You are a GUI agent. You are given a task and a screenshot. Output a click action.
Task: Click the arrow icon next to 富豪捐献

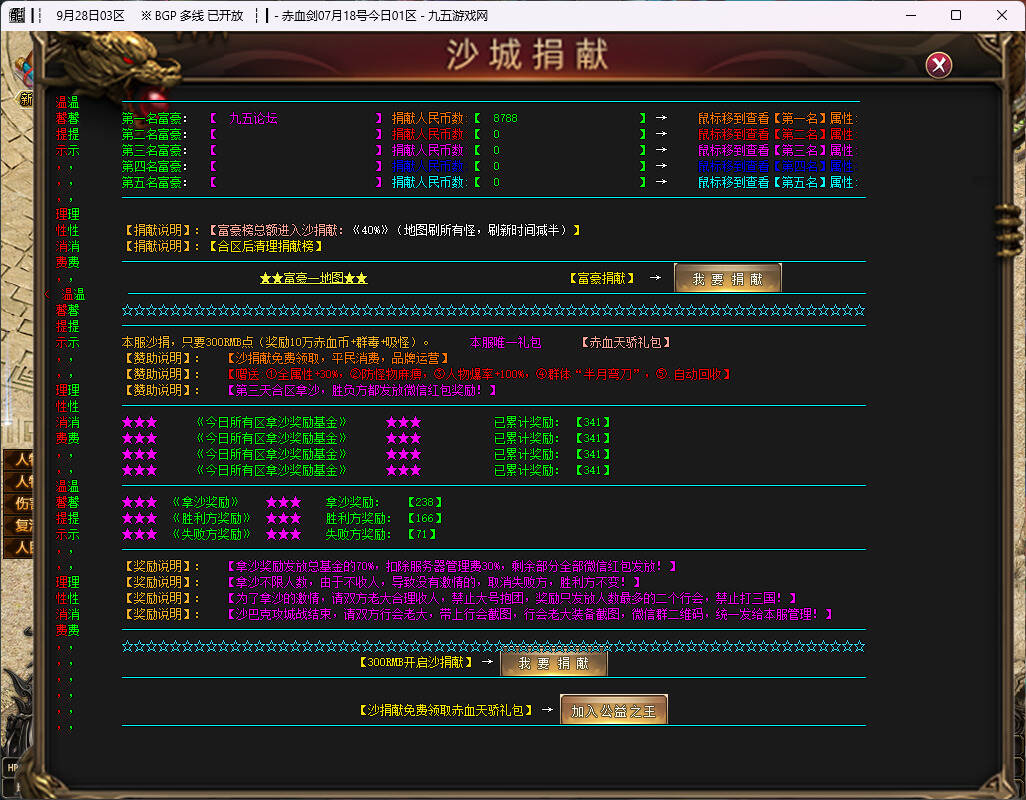pos(655,278)
